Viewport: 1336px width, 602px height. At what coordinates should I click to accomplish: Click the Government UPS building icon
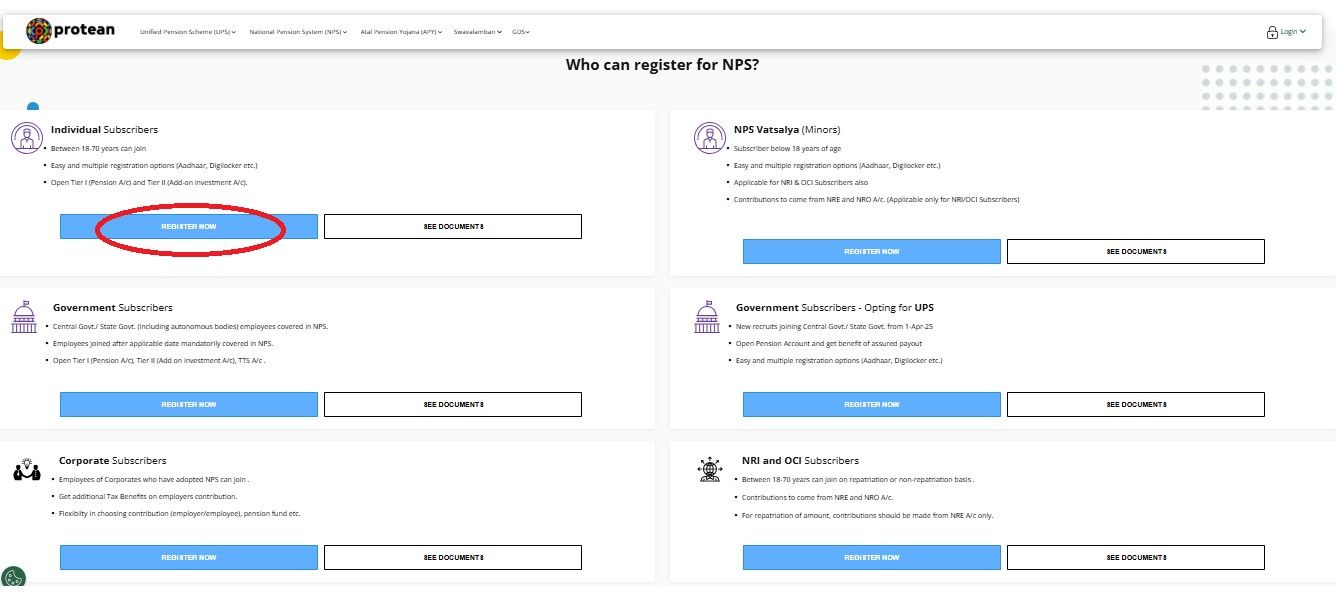(707, 317)
